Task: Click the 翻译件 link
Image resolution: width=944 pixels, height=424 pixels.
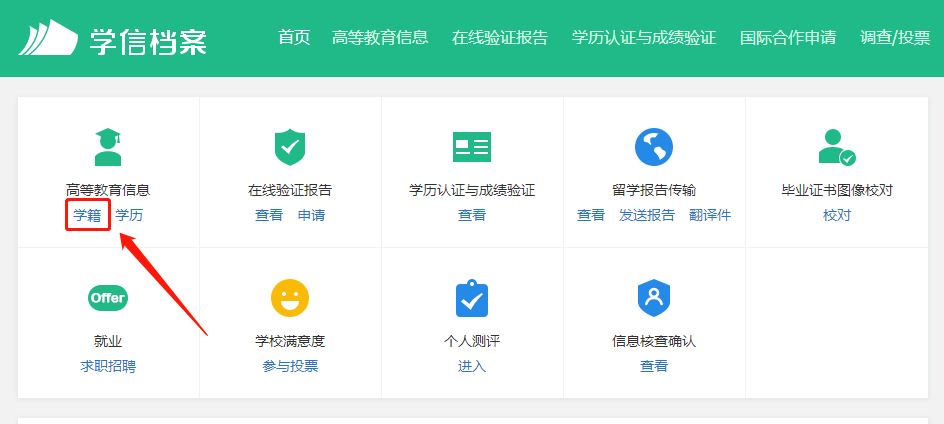Action: click(x=710, y=216)
